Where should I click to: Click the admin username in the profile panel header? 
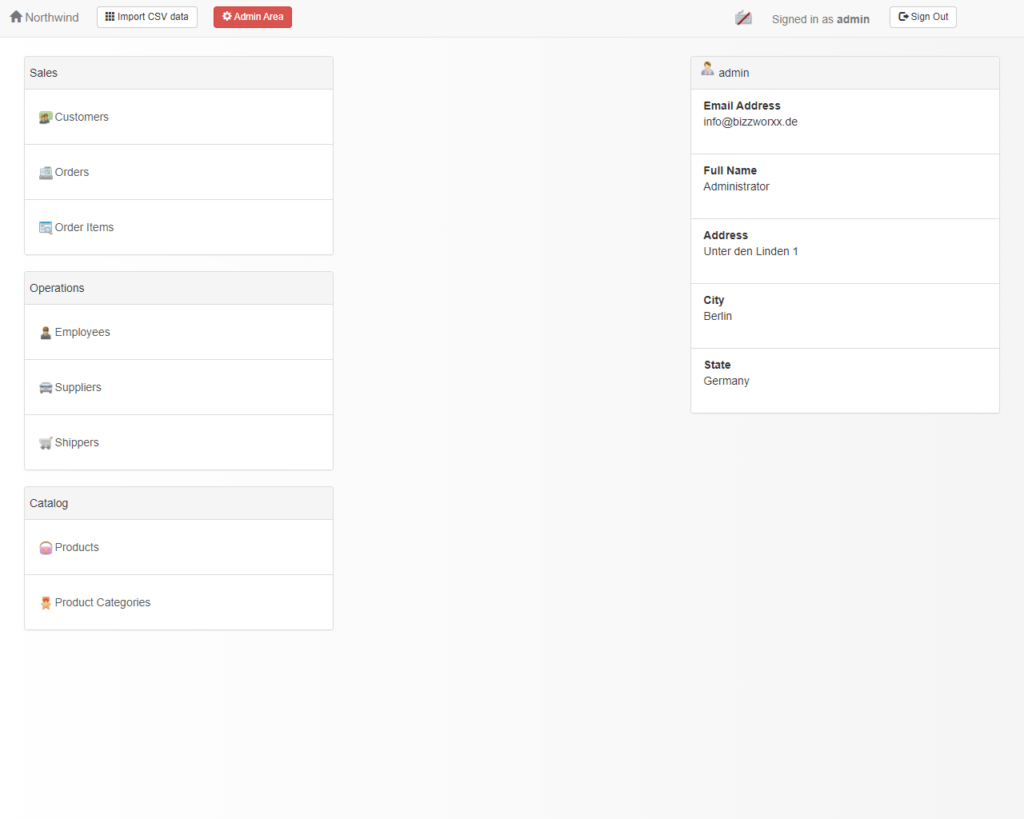click(733, 73)
